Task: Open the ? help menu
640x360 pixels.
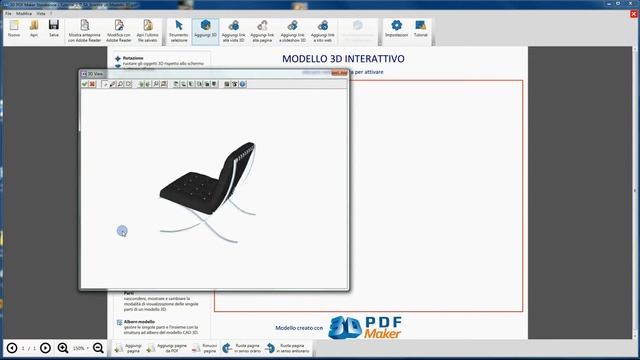Action: coord(51,13)
